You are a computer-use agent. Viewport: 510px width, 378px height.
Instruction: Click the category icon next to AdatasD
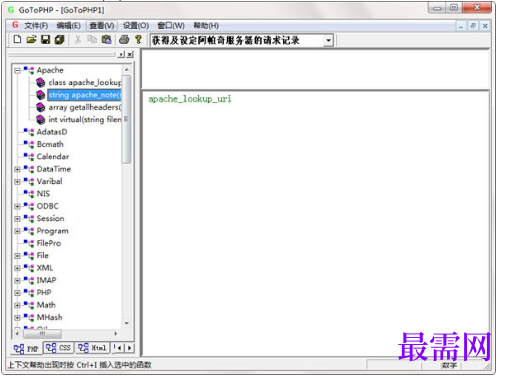click(29, 132)
